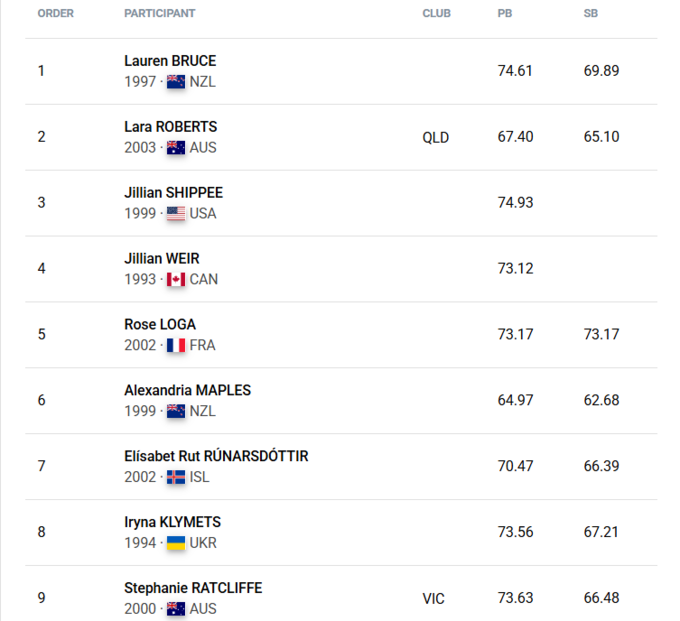Sort by the ORDER column header
The width and height of the screenshot is (680, 621).
55,14
